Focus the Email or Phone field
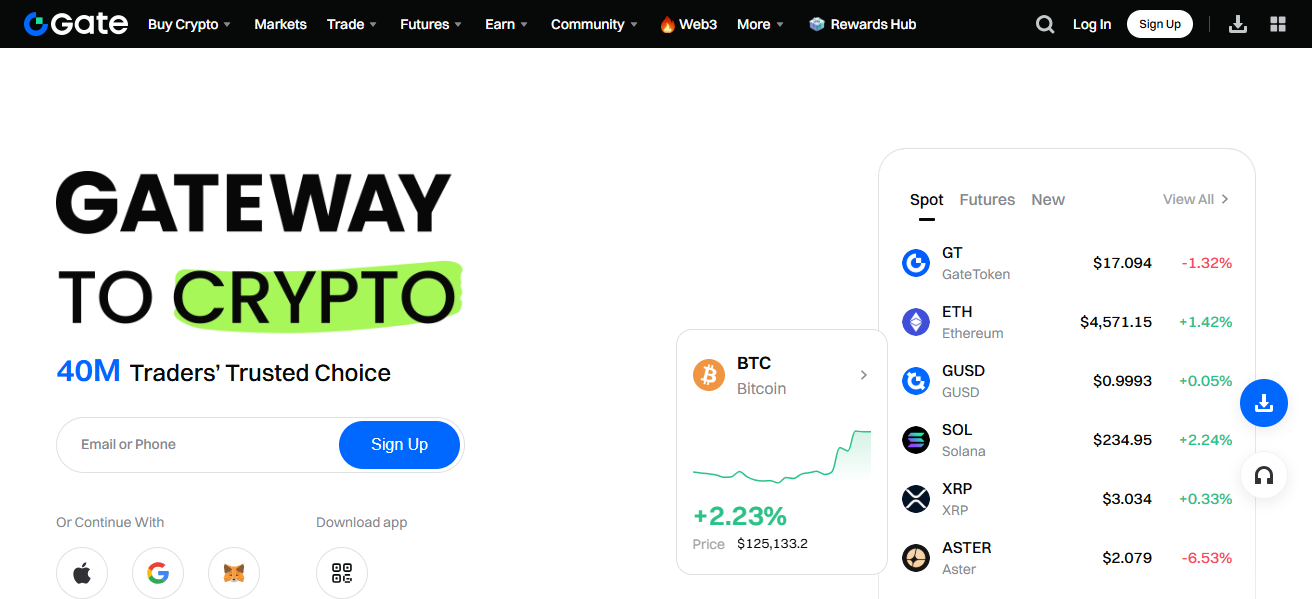 pos(200,445)
